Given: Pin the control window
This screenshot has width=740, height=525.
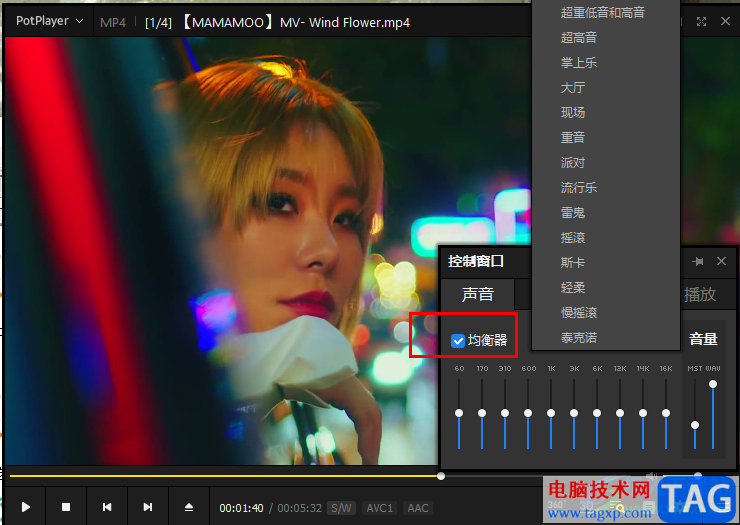Looking at the screenshot, I should click(698, 261).
